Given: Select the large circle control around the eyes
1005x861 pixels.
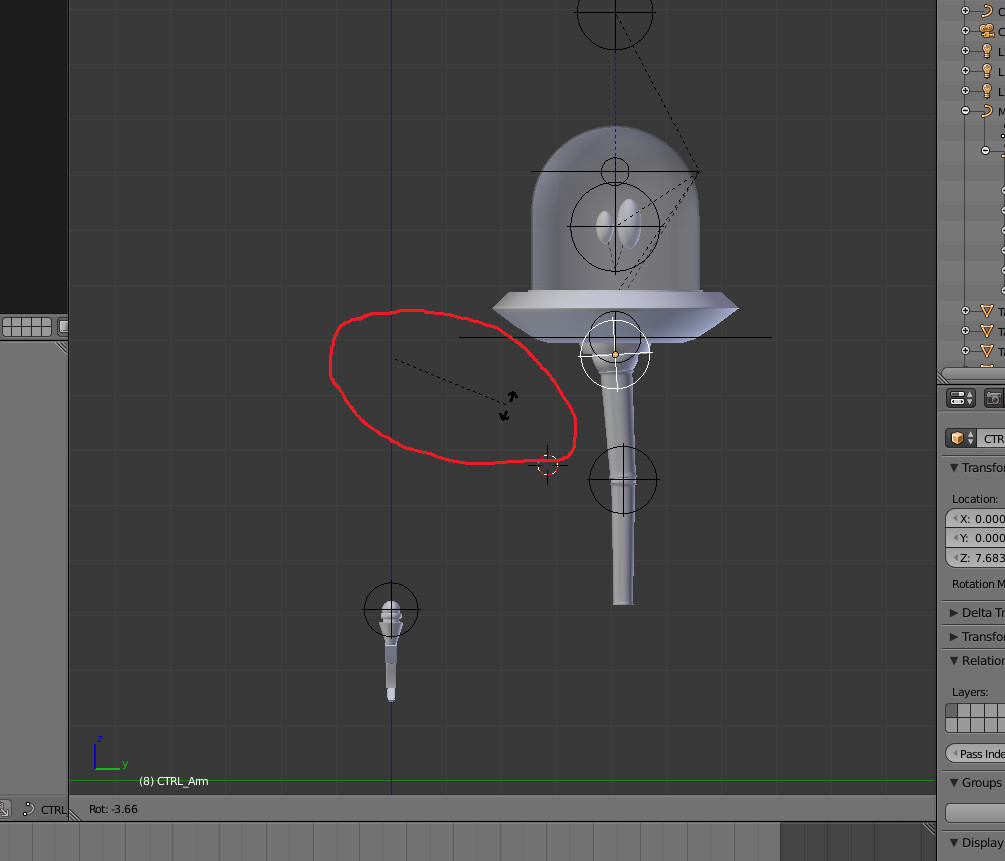Looking at the screenshot, I should [615, 226].
